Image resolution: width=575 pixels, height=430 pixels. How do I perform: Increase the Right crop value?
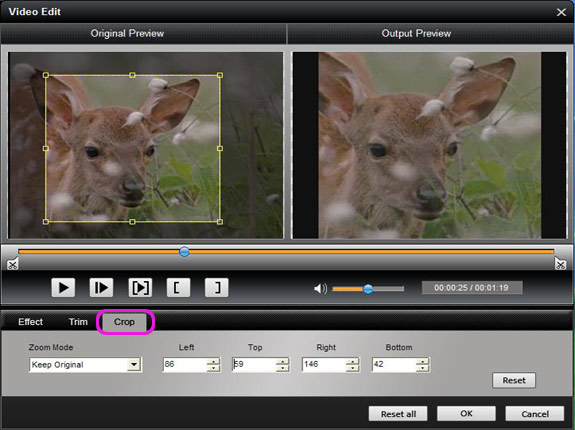pos(352,361)
